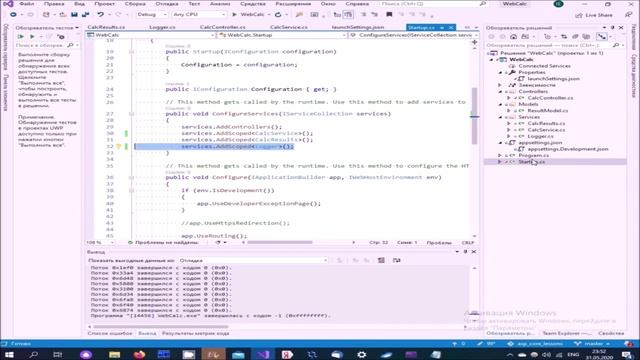Viewport: 640px width, 360px height.
Task: Expand the Зависимости node
Action: tap(501, 85)
